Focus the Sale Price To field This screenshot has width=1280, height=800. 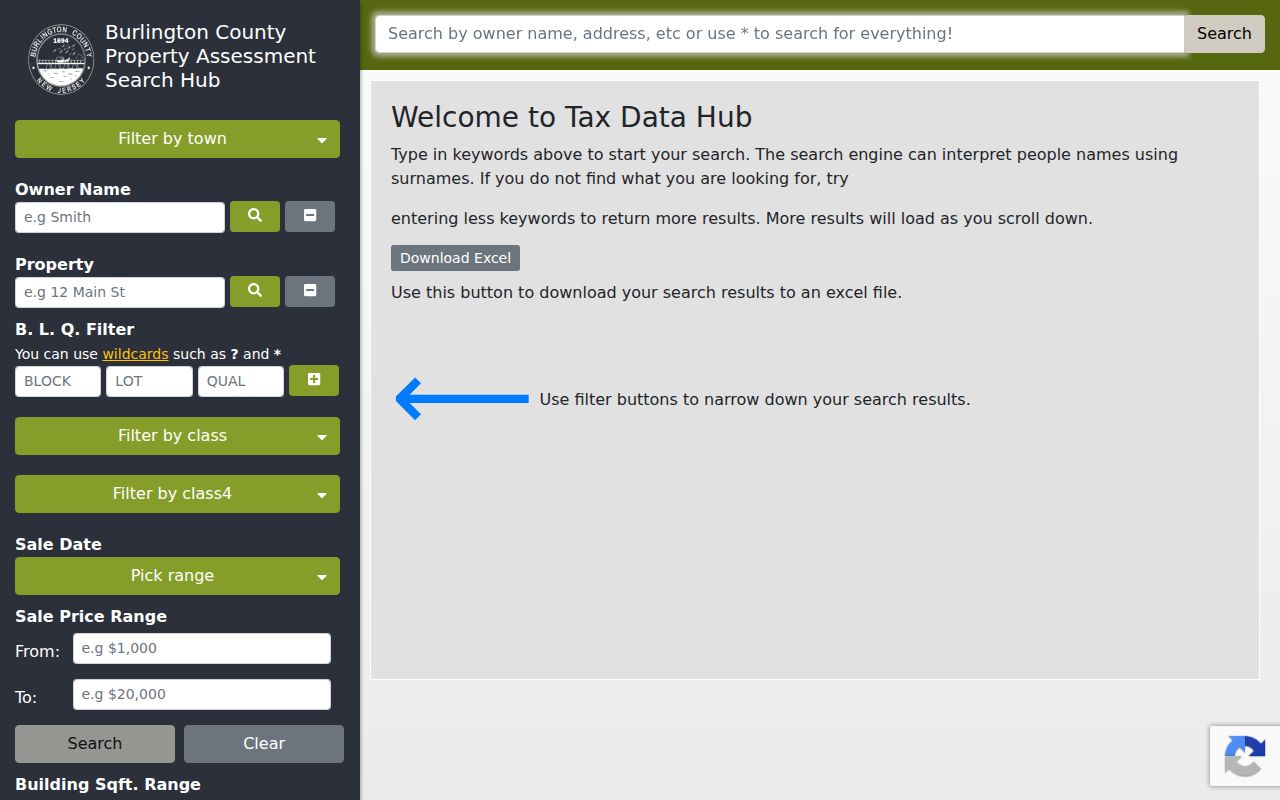202,694
